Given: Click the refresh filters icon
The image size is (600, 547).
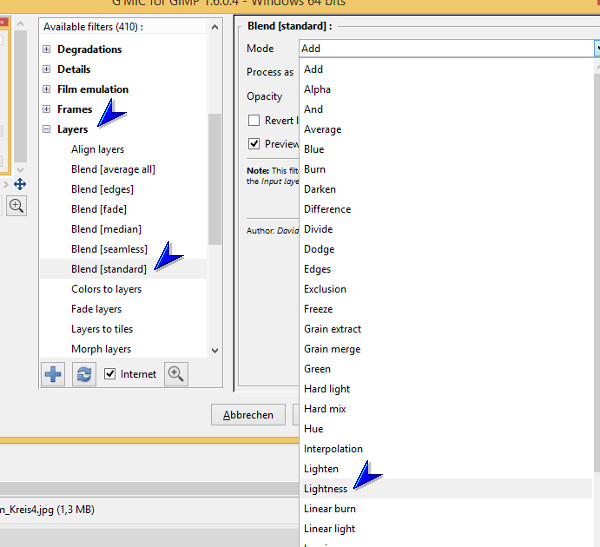Looking at the screenshot, I should [84, 374].
